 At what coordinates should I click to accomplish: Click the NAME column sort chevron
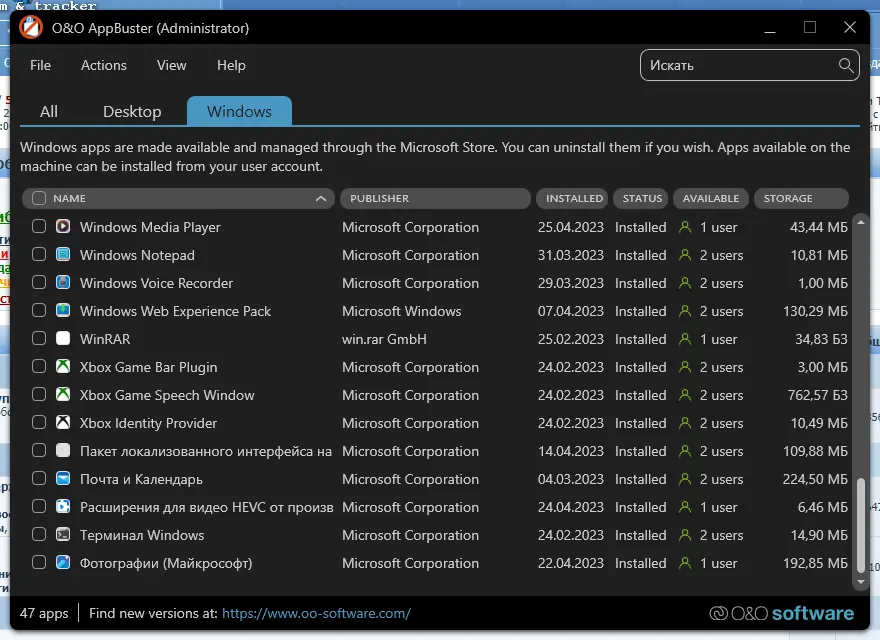(321, 198)
